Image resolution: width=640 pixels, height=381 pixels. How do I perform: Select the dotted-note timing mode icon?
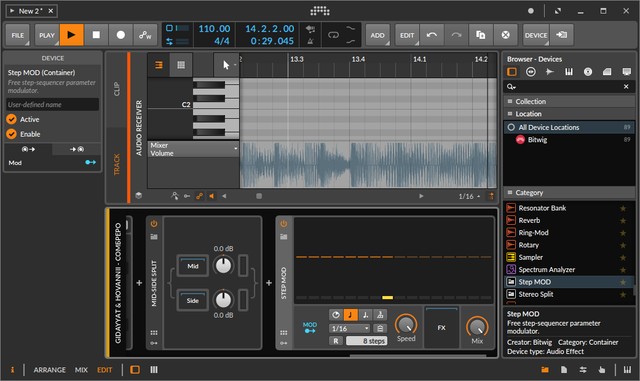365,315
